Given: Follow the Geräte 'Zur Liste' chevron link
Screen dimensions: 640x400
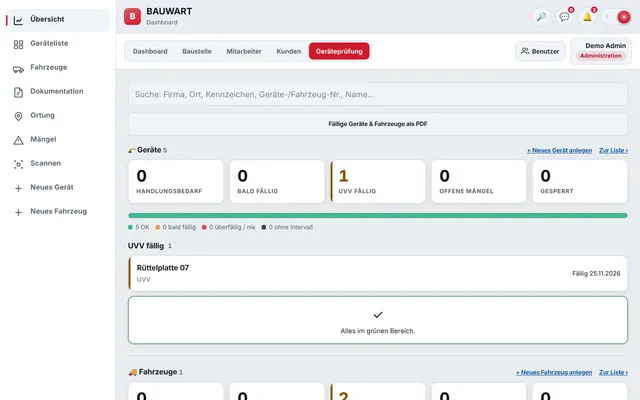Looking at the screenshot, I should (613, 151).
